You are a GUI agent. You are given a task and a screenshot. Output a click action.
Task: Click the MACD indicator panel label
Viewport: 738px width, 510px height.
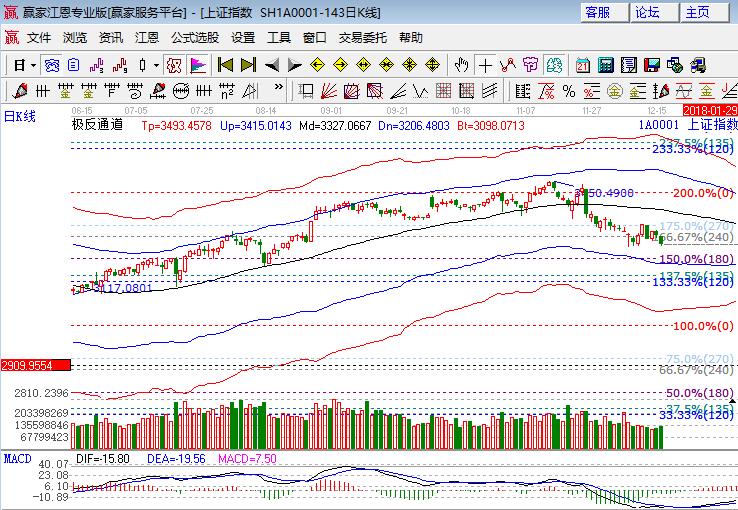16,458
